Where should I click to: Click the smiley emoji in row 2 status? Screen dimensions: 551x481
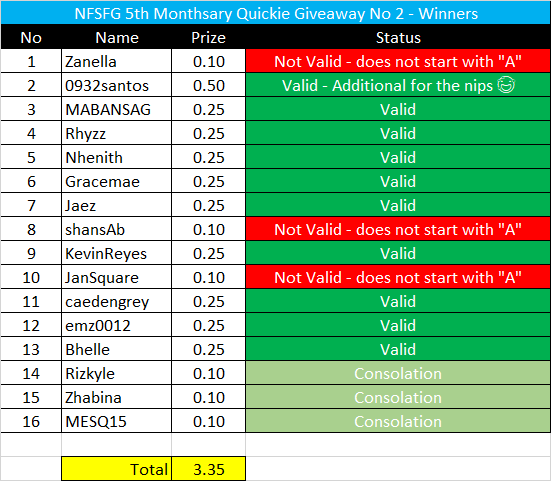(x=506, y=85)
